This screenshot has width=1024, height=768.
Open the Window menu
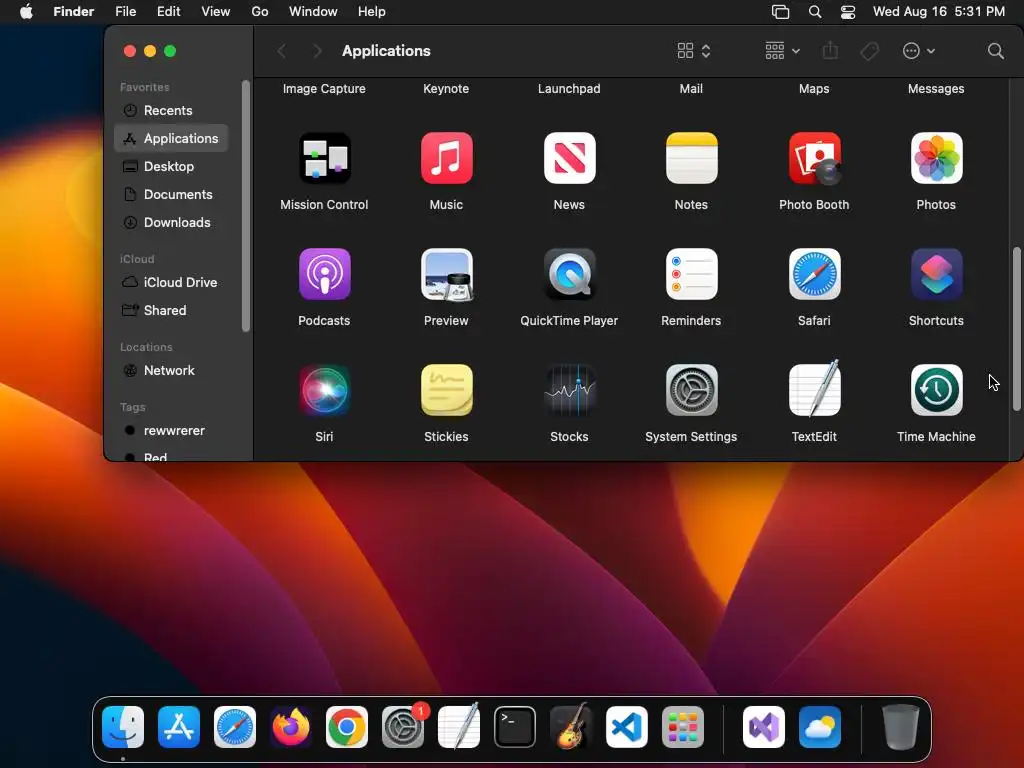pyautogui.click(x=313, y=12)
